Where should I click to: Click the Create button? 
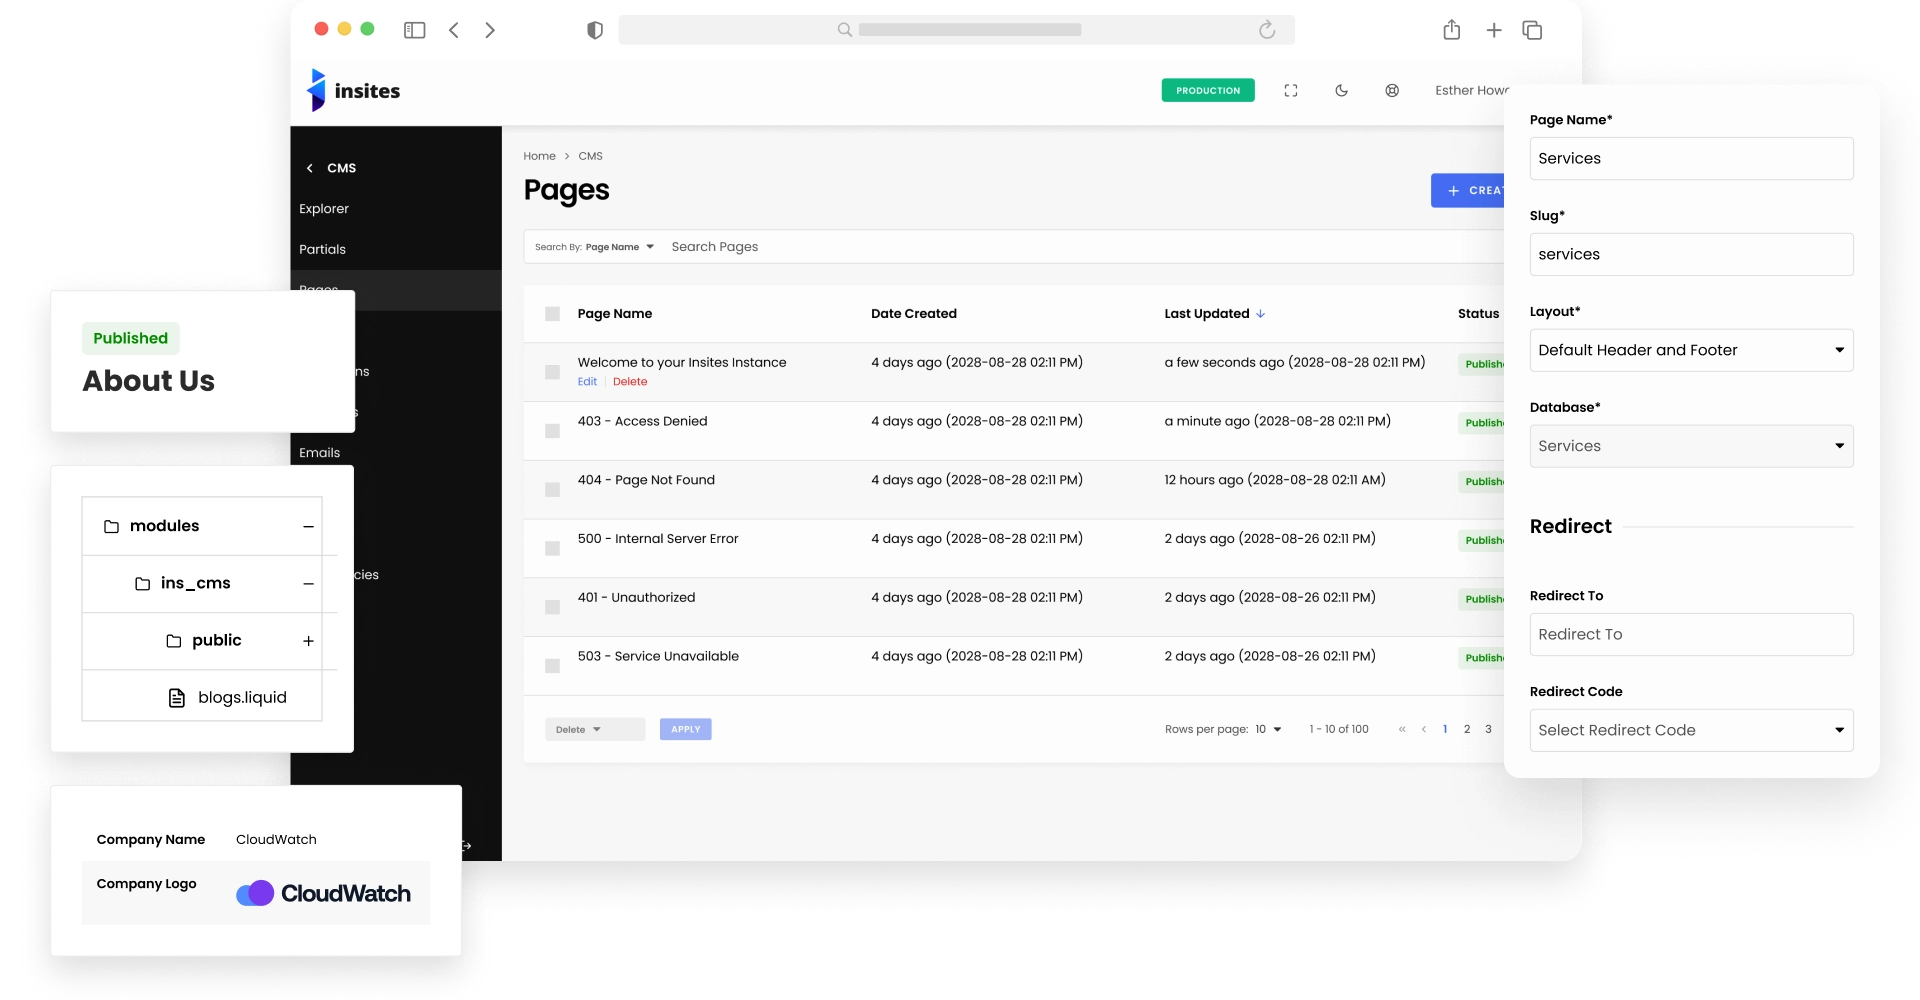[x=1468, y=190]
